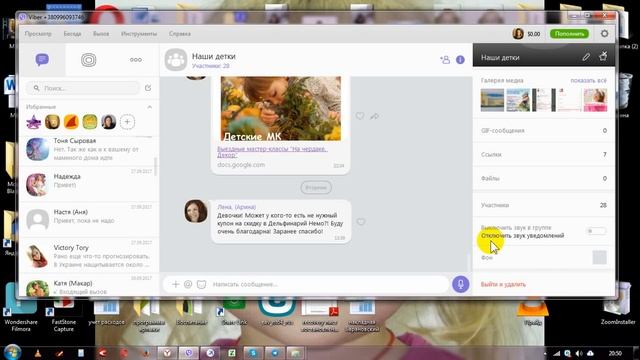The image size is (640, 360).
Task: Forward the Детские МК link message
Action: coord(374,116)
